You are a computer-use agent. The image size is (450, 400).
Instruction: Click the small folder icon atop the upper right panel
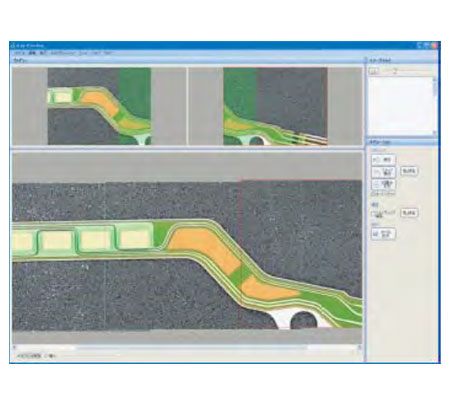pos(374,71)
